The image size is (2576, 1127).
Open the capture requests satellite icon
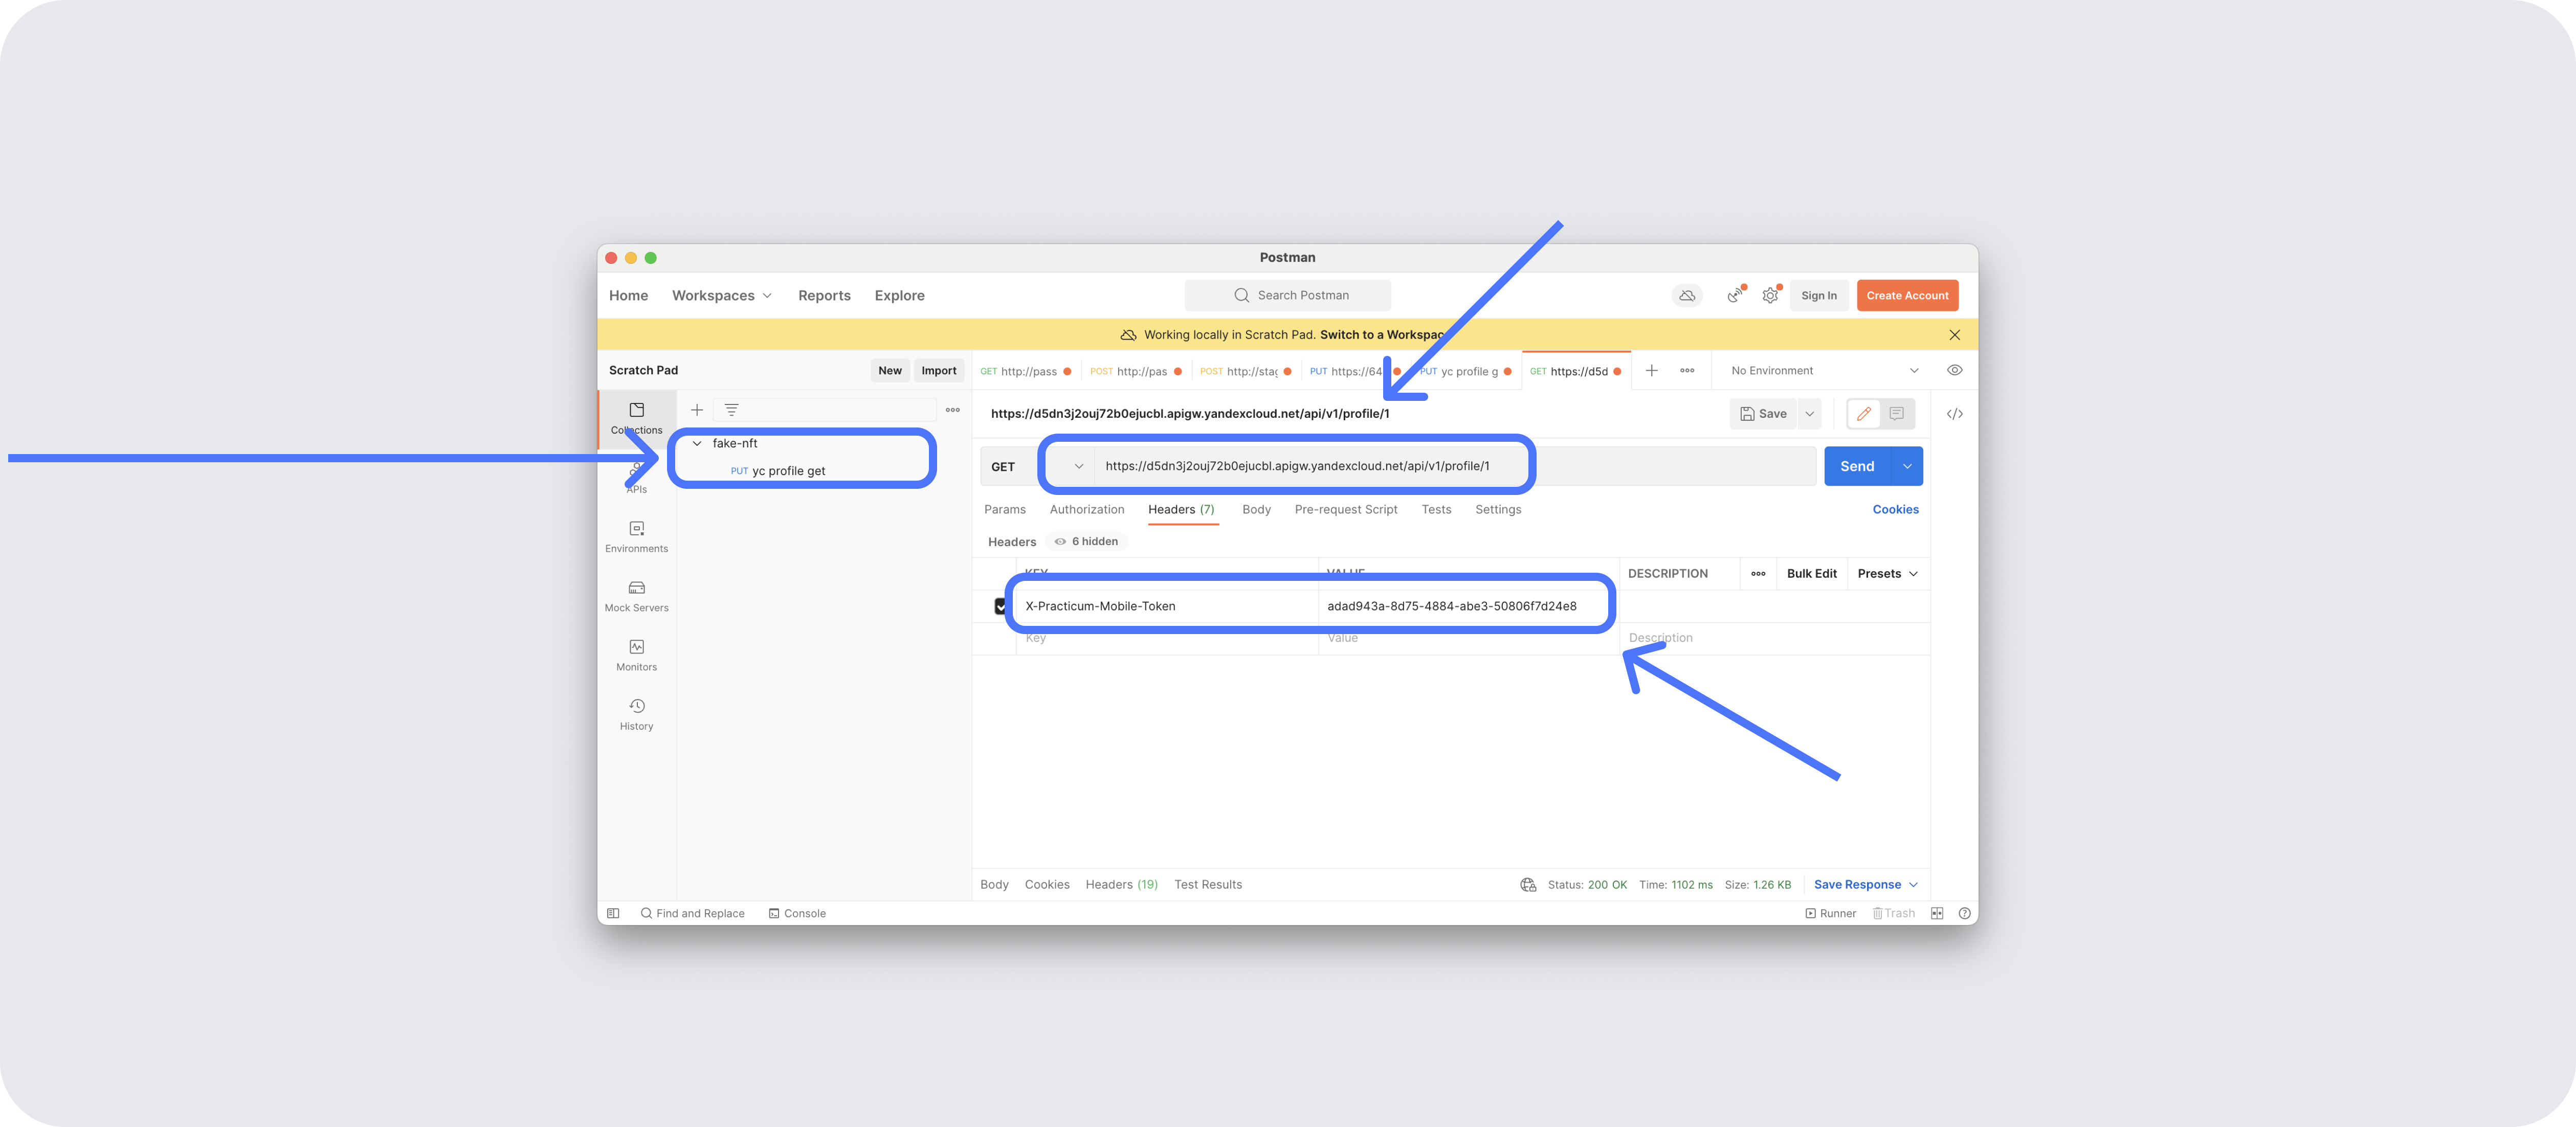[x=1735, y=296]
